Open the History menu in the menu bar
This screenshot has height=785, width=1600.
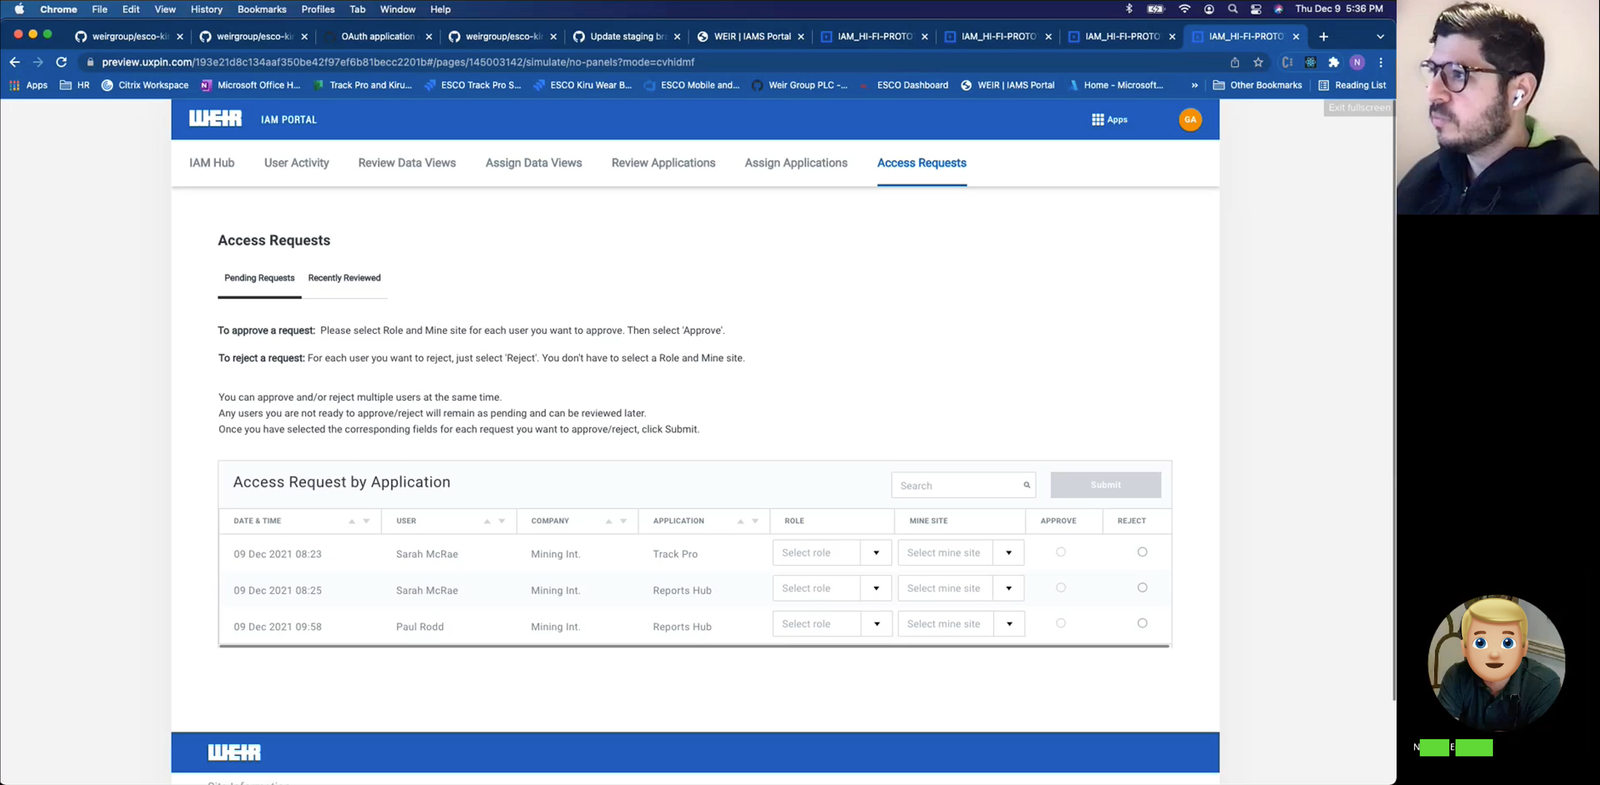pyautogui.click(x=207, y=9)
